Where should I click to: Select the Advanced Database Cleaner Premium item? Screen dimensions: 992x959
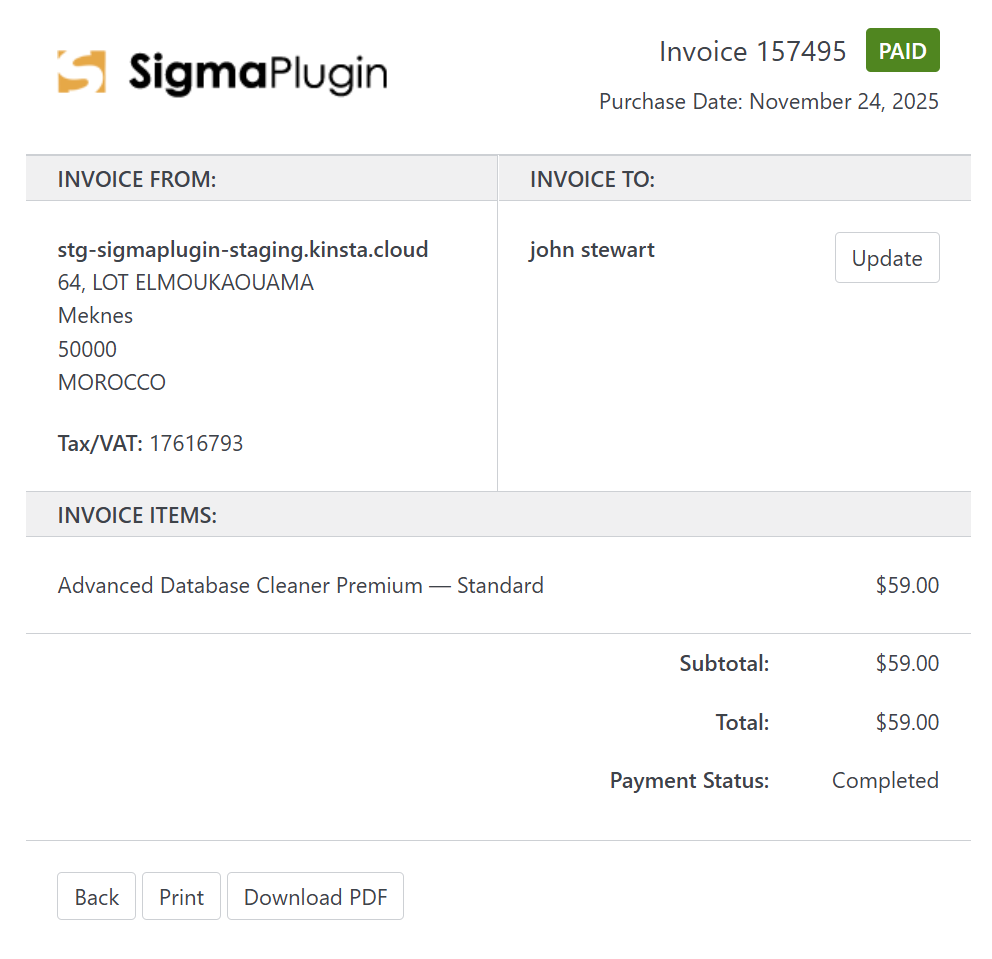[301, 585]
